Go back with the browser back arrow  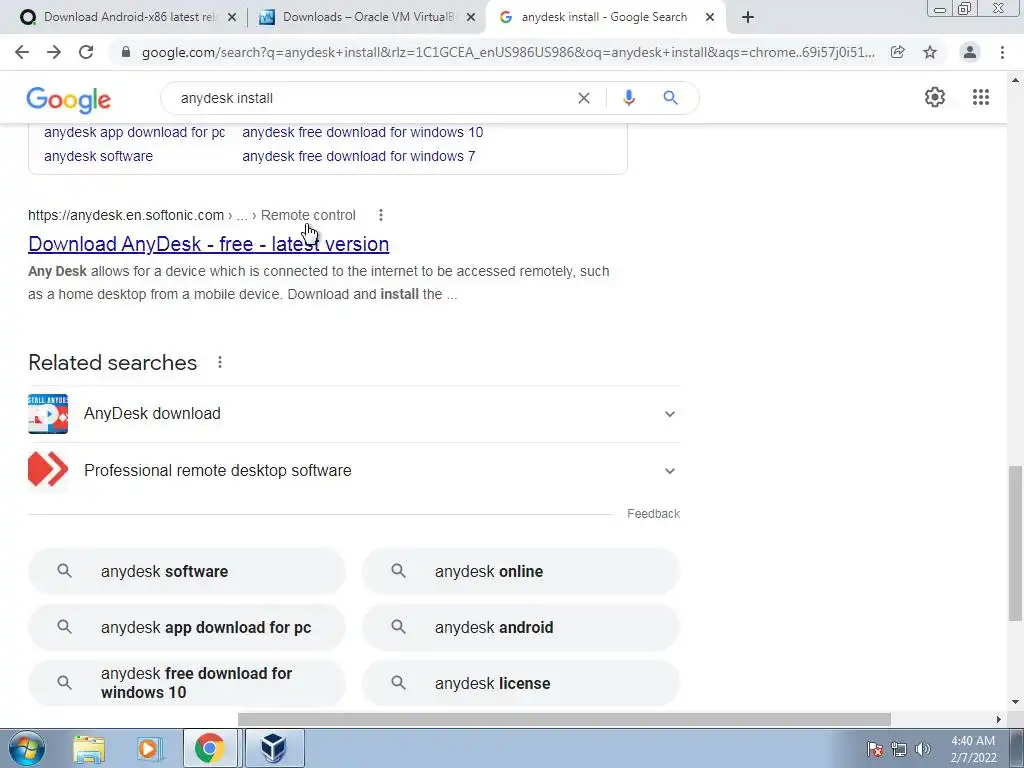click(x=22, y=52)
